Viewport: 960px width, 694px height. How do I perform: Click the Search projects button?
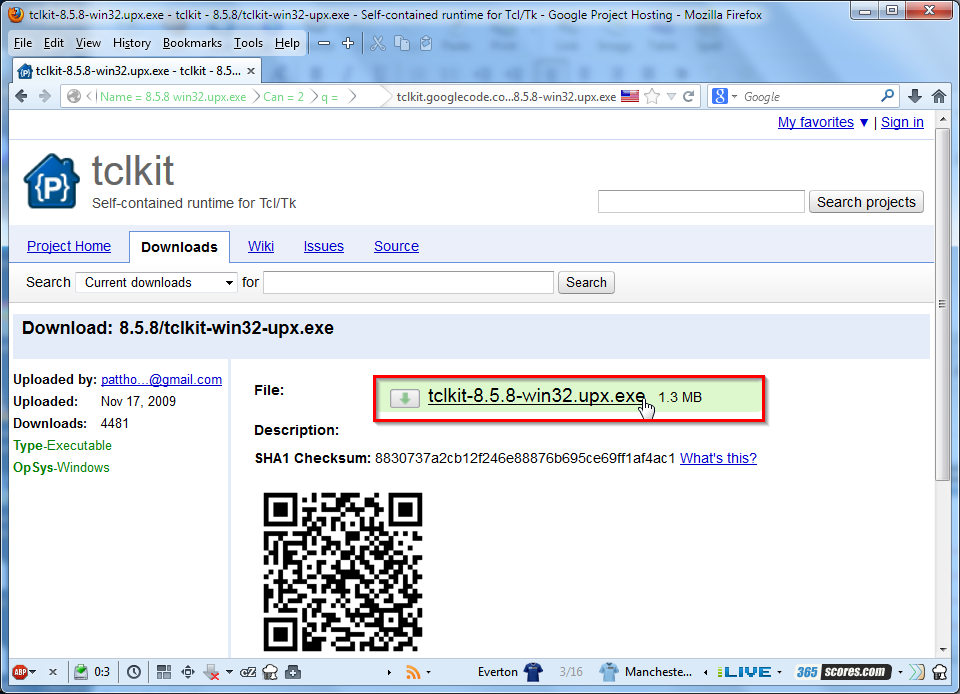click(865, 202)
